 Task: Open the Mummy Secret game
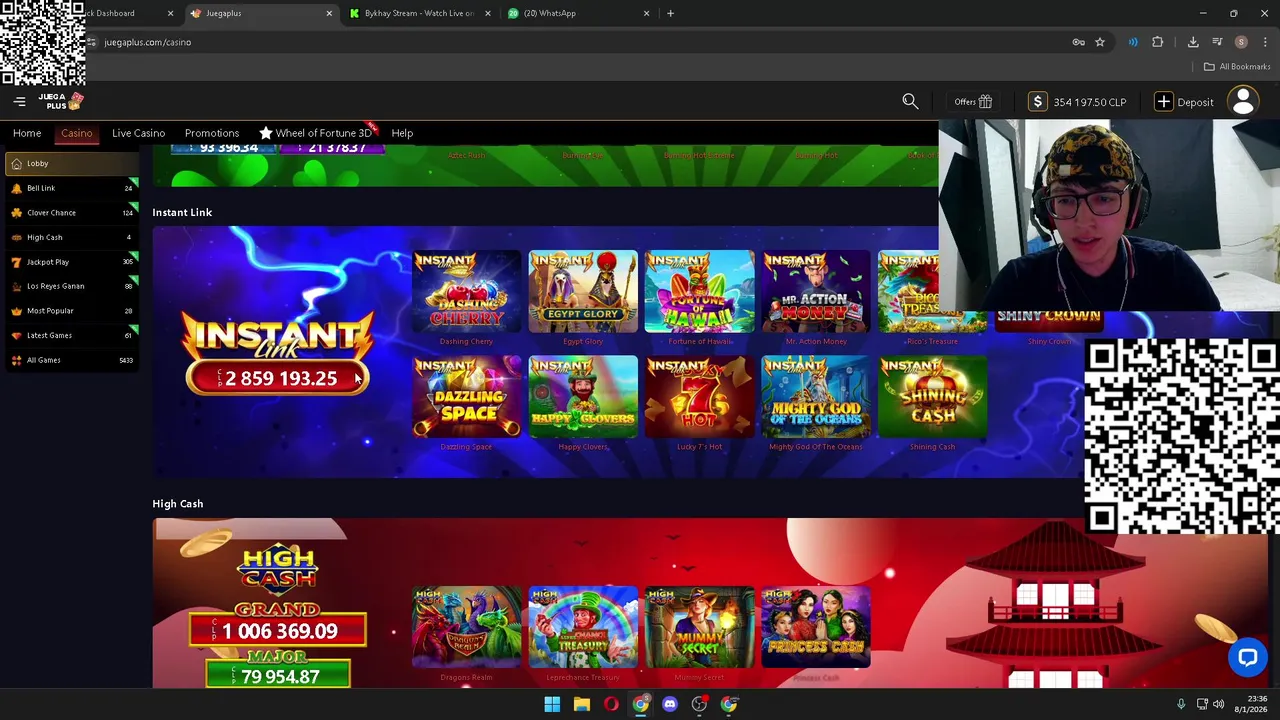pyautogui.click(x=699, y=627)
